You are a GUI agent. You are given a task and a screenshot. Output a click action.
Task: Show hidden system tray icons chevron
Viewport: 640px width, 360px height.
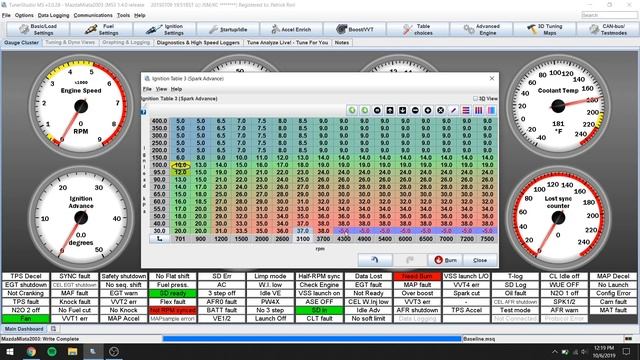(554, 351)
